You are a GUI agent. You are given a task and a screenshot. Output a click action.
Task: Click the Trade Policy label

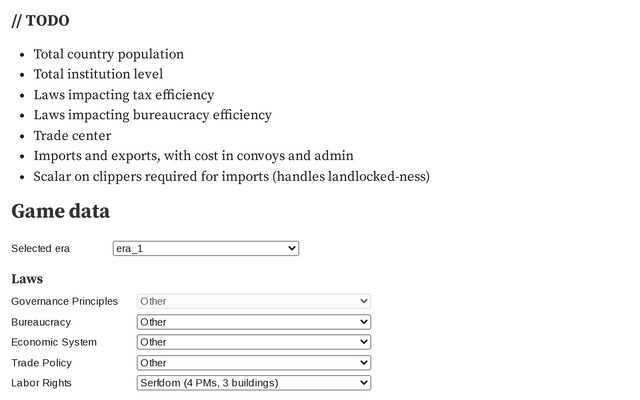41,363
